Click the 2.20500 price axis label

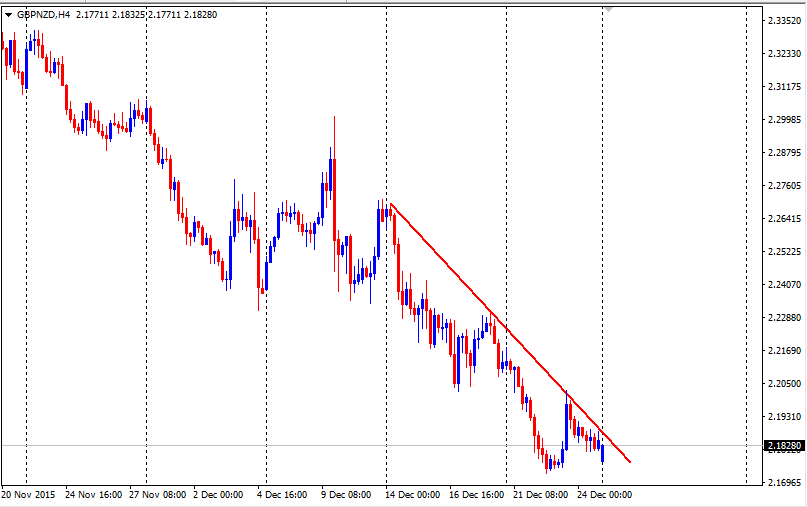[784, 383]
